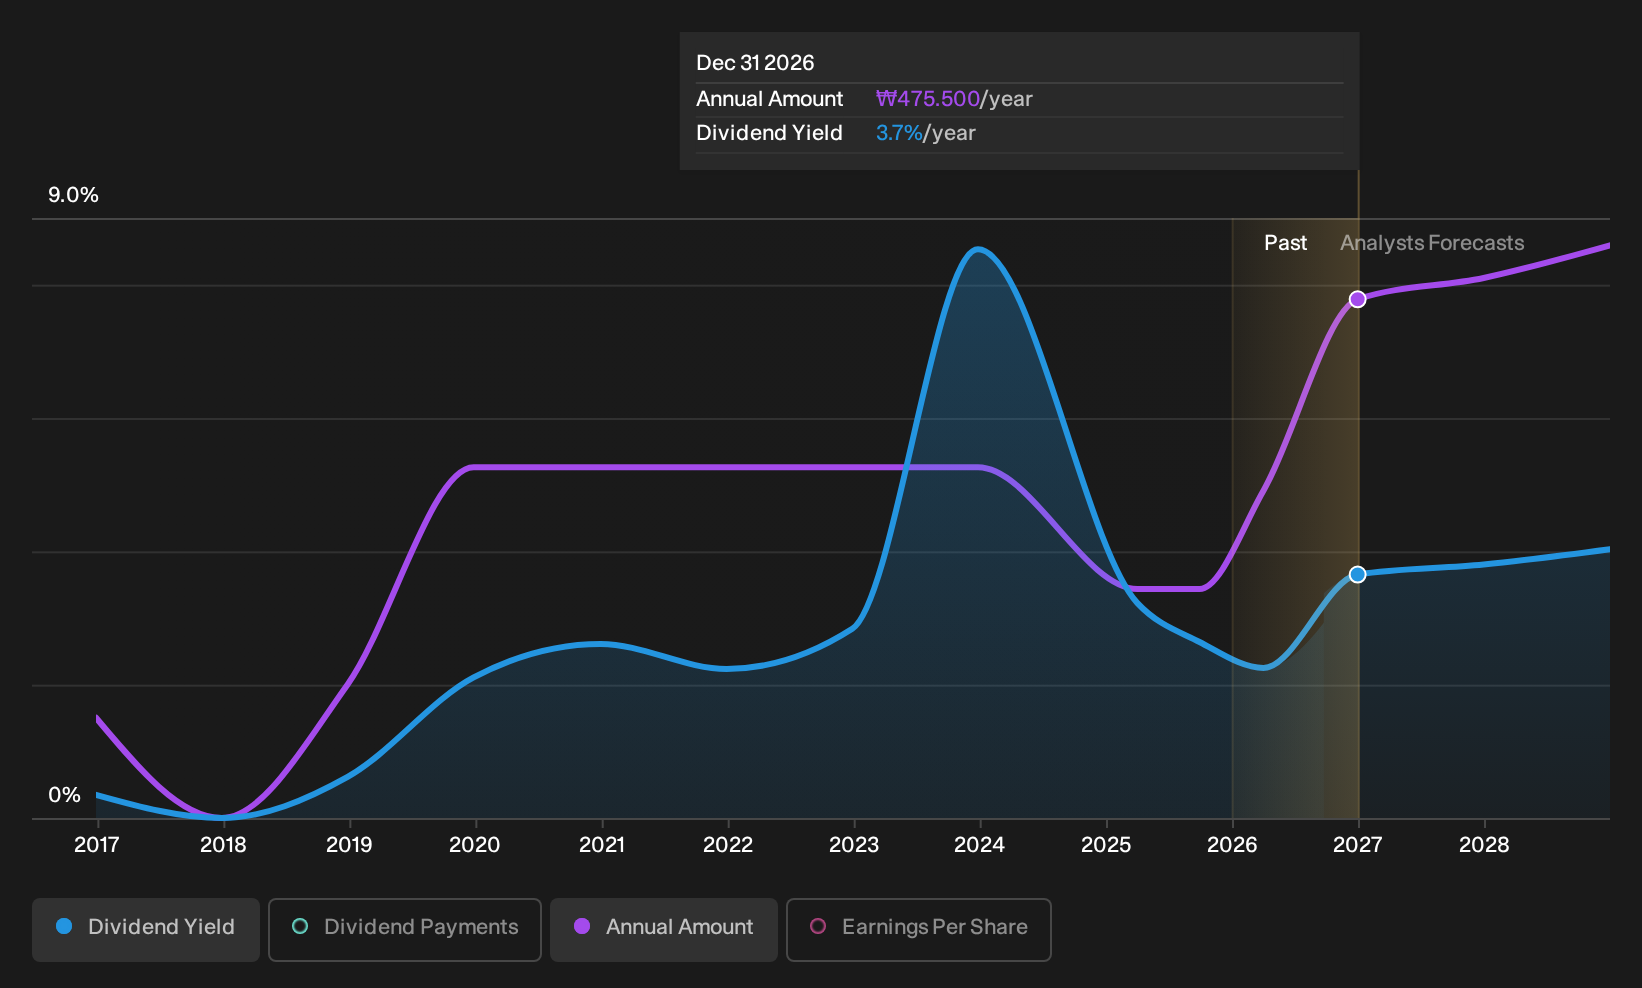Click the tooltip Dividend Yield label

pyautogui.click(x=770, y=133)
